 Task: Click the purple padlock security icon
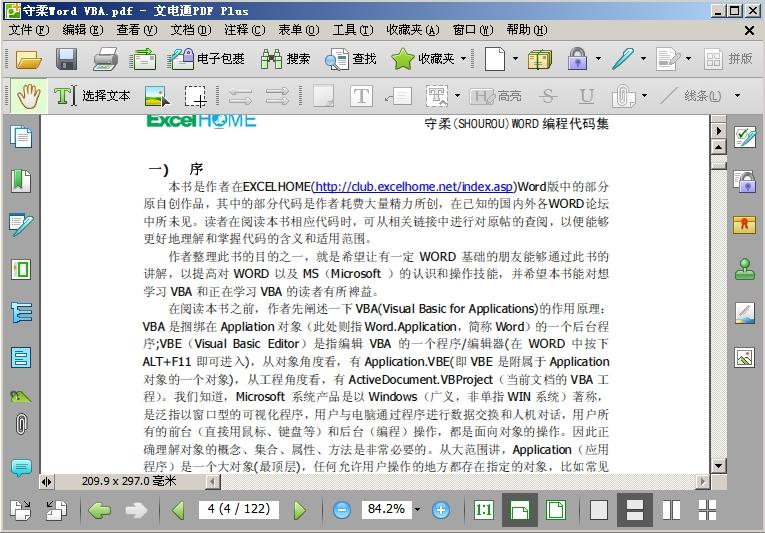[578, 59]
